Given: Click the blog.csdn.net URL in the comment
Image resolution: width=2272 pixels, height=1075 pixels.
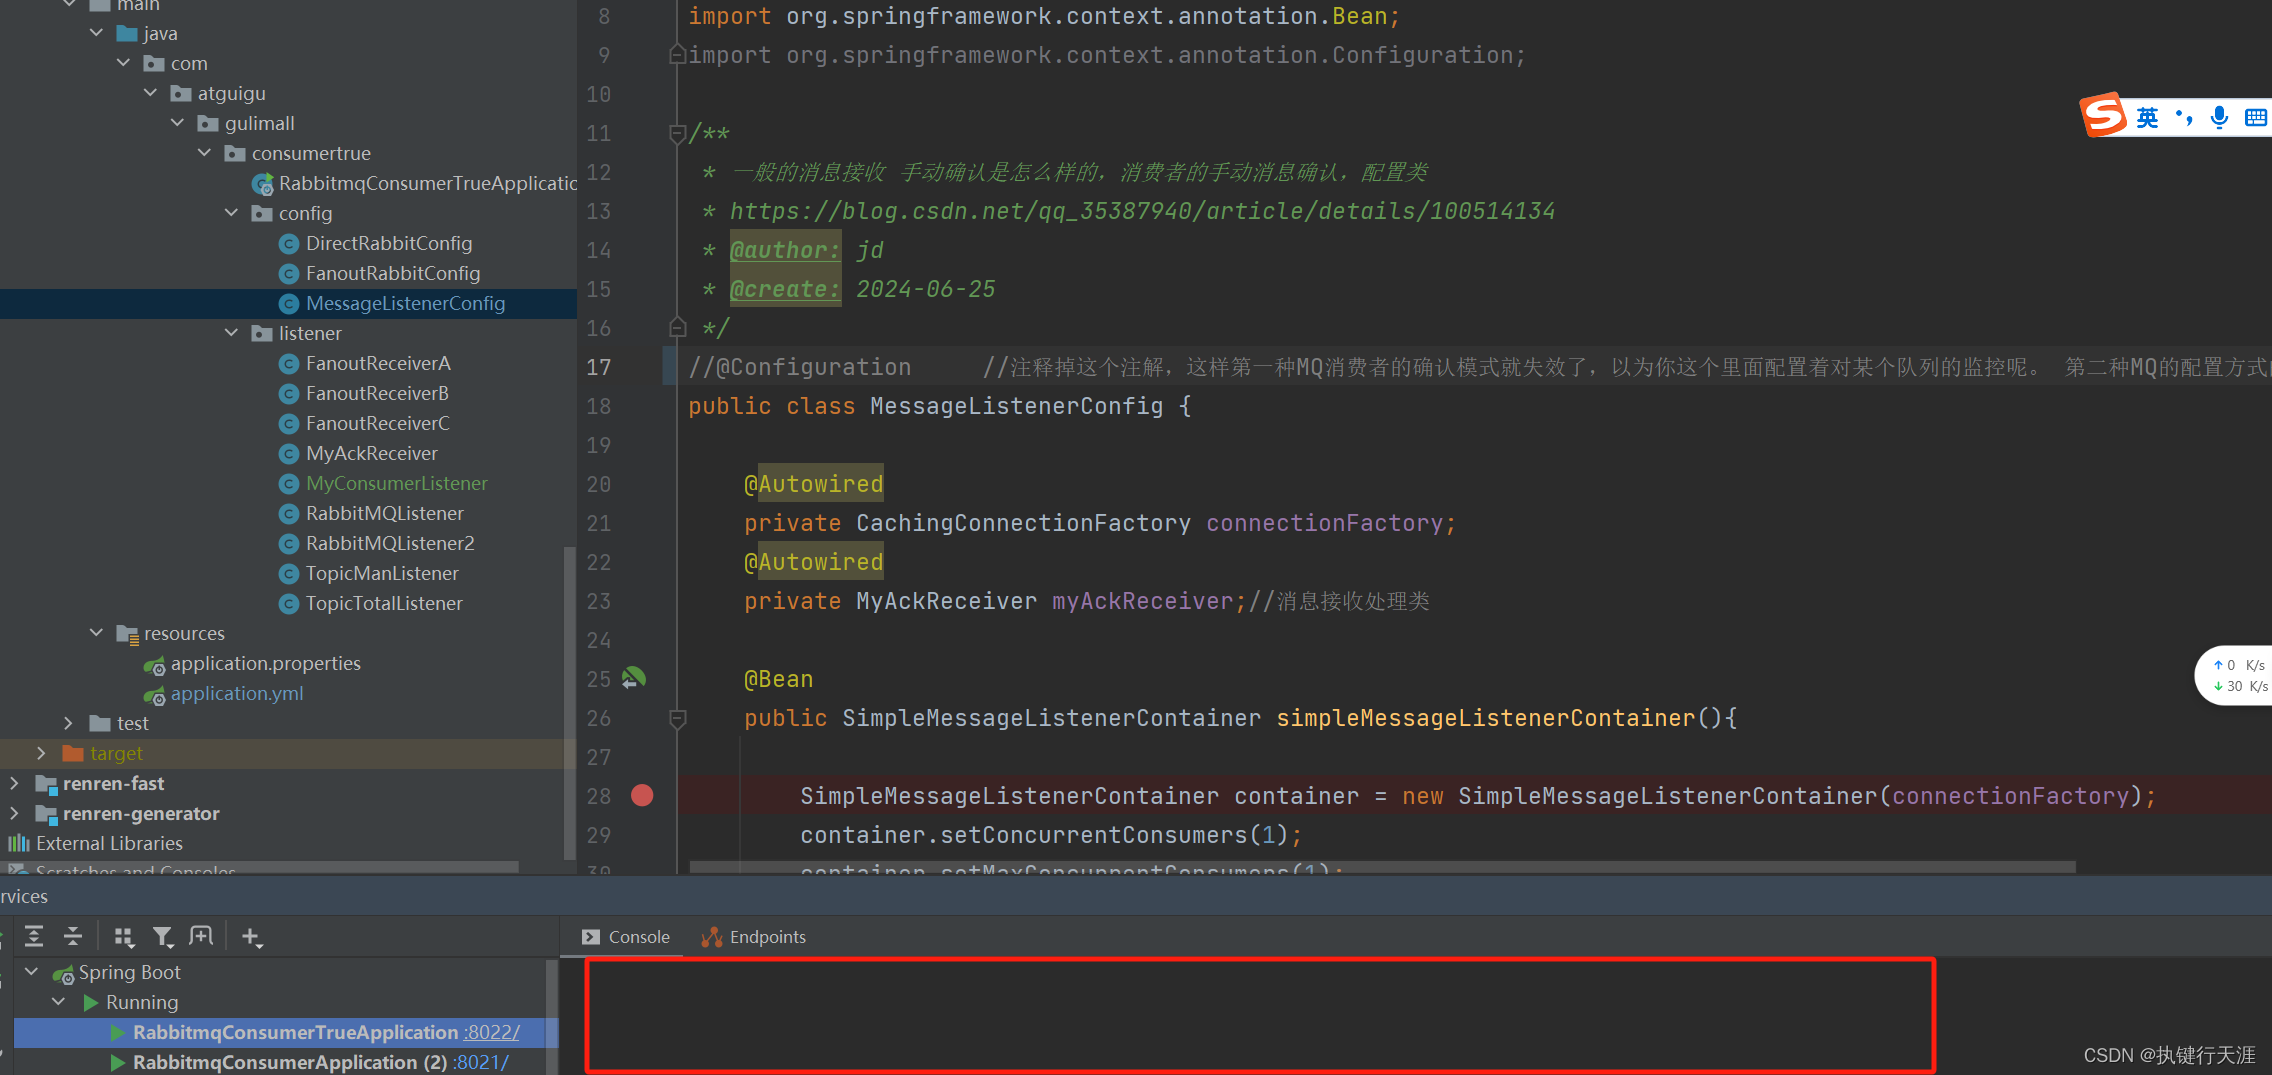Looking at the screenshot, I should pyautogui.click(x=1142, y=211).
